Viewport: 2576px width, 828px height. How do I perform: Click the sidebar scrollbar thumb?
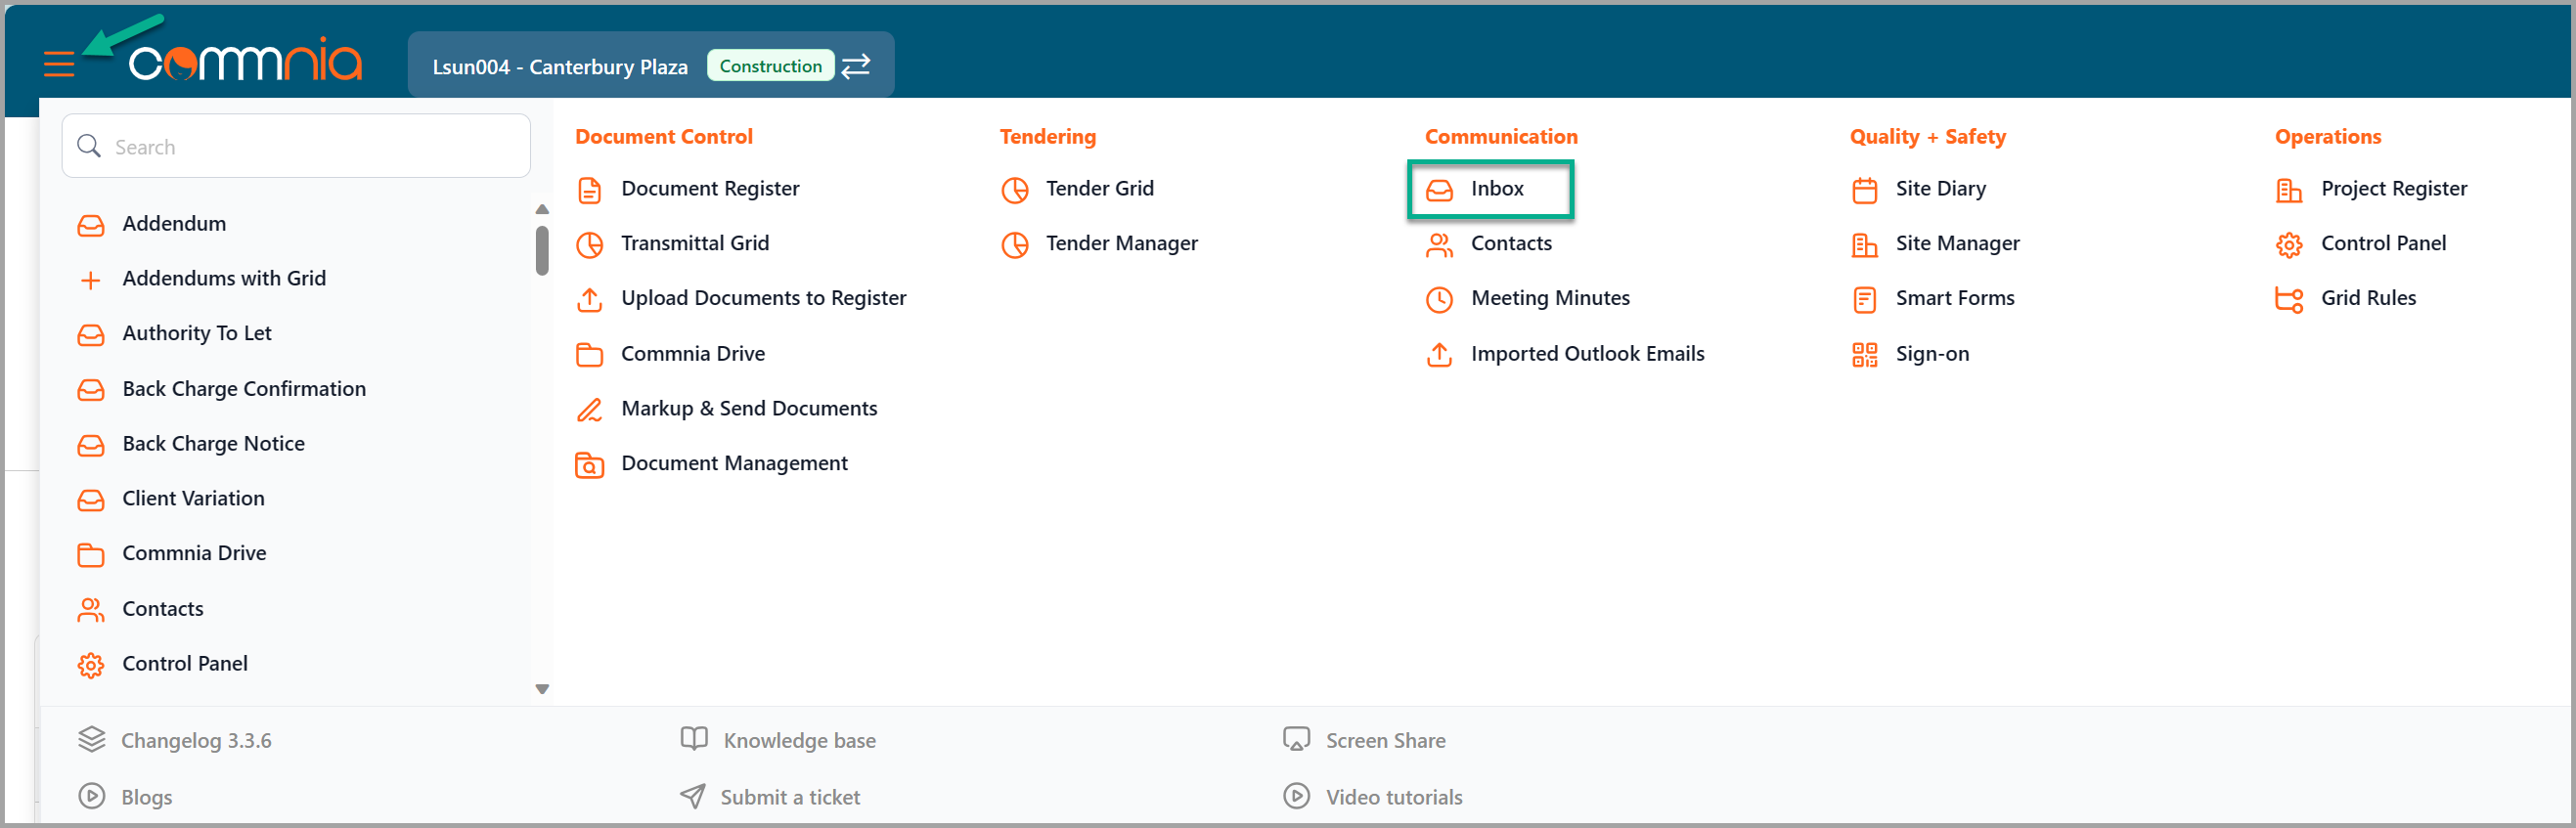point(542,250)
